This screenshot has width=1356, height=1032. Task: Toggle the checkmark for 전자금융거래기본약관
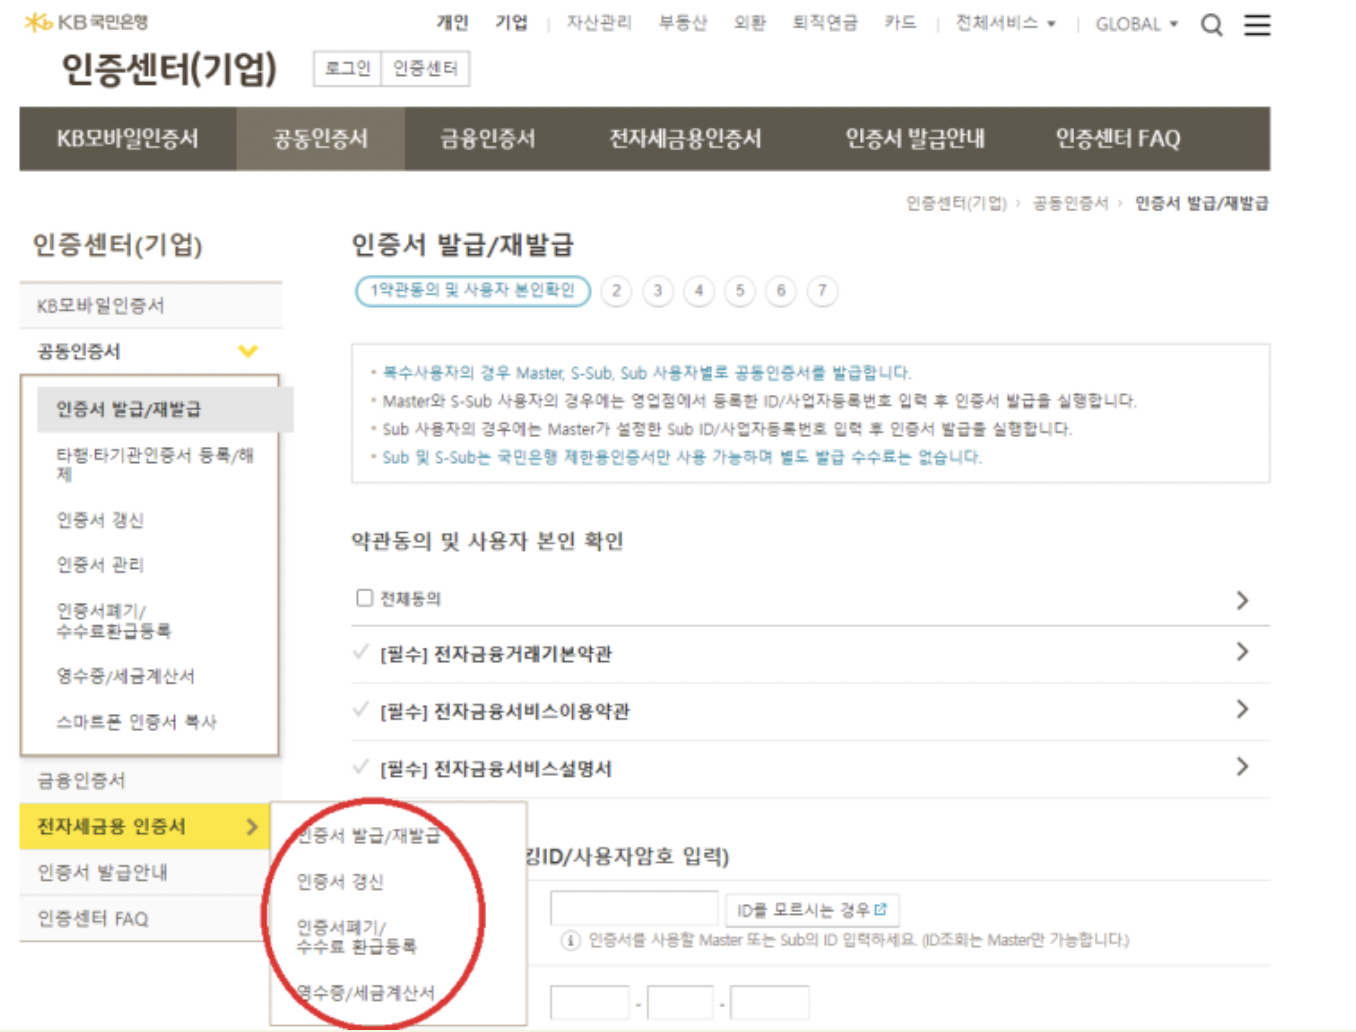(x=360, y=654)
